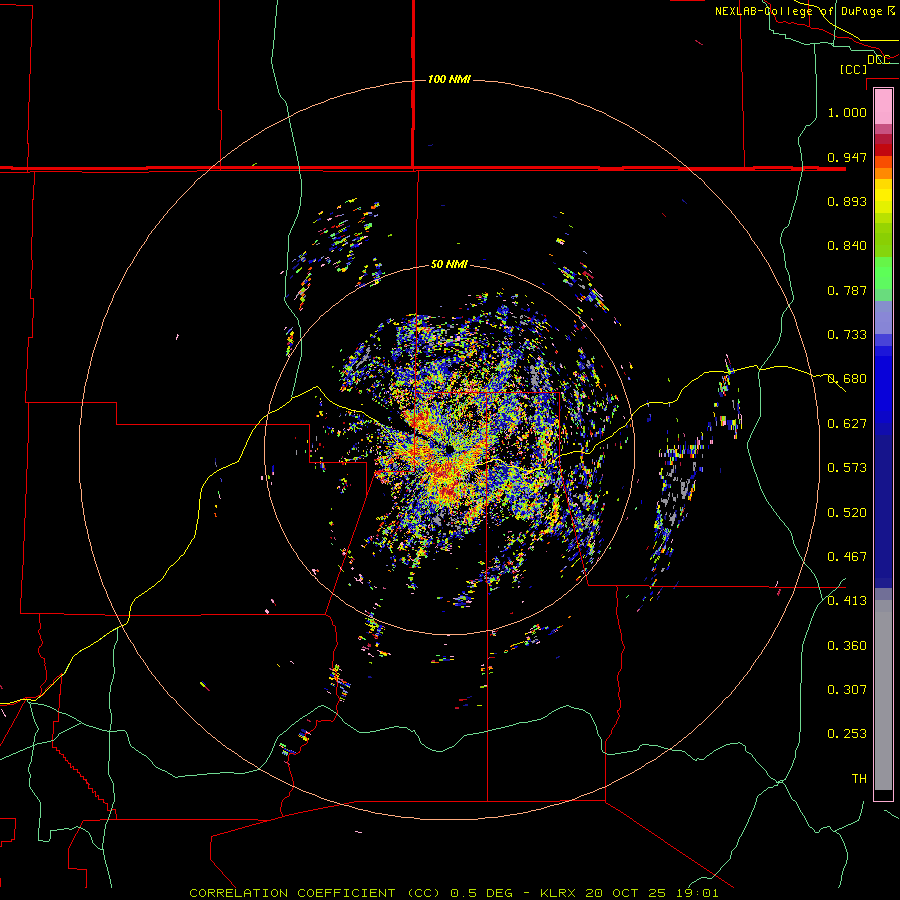Click the black radar site dot at center

[x=449, y=449]
